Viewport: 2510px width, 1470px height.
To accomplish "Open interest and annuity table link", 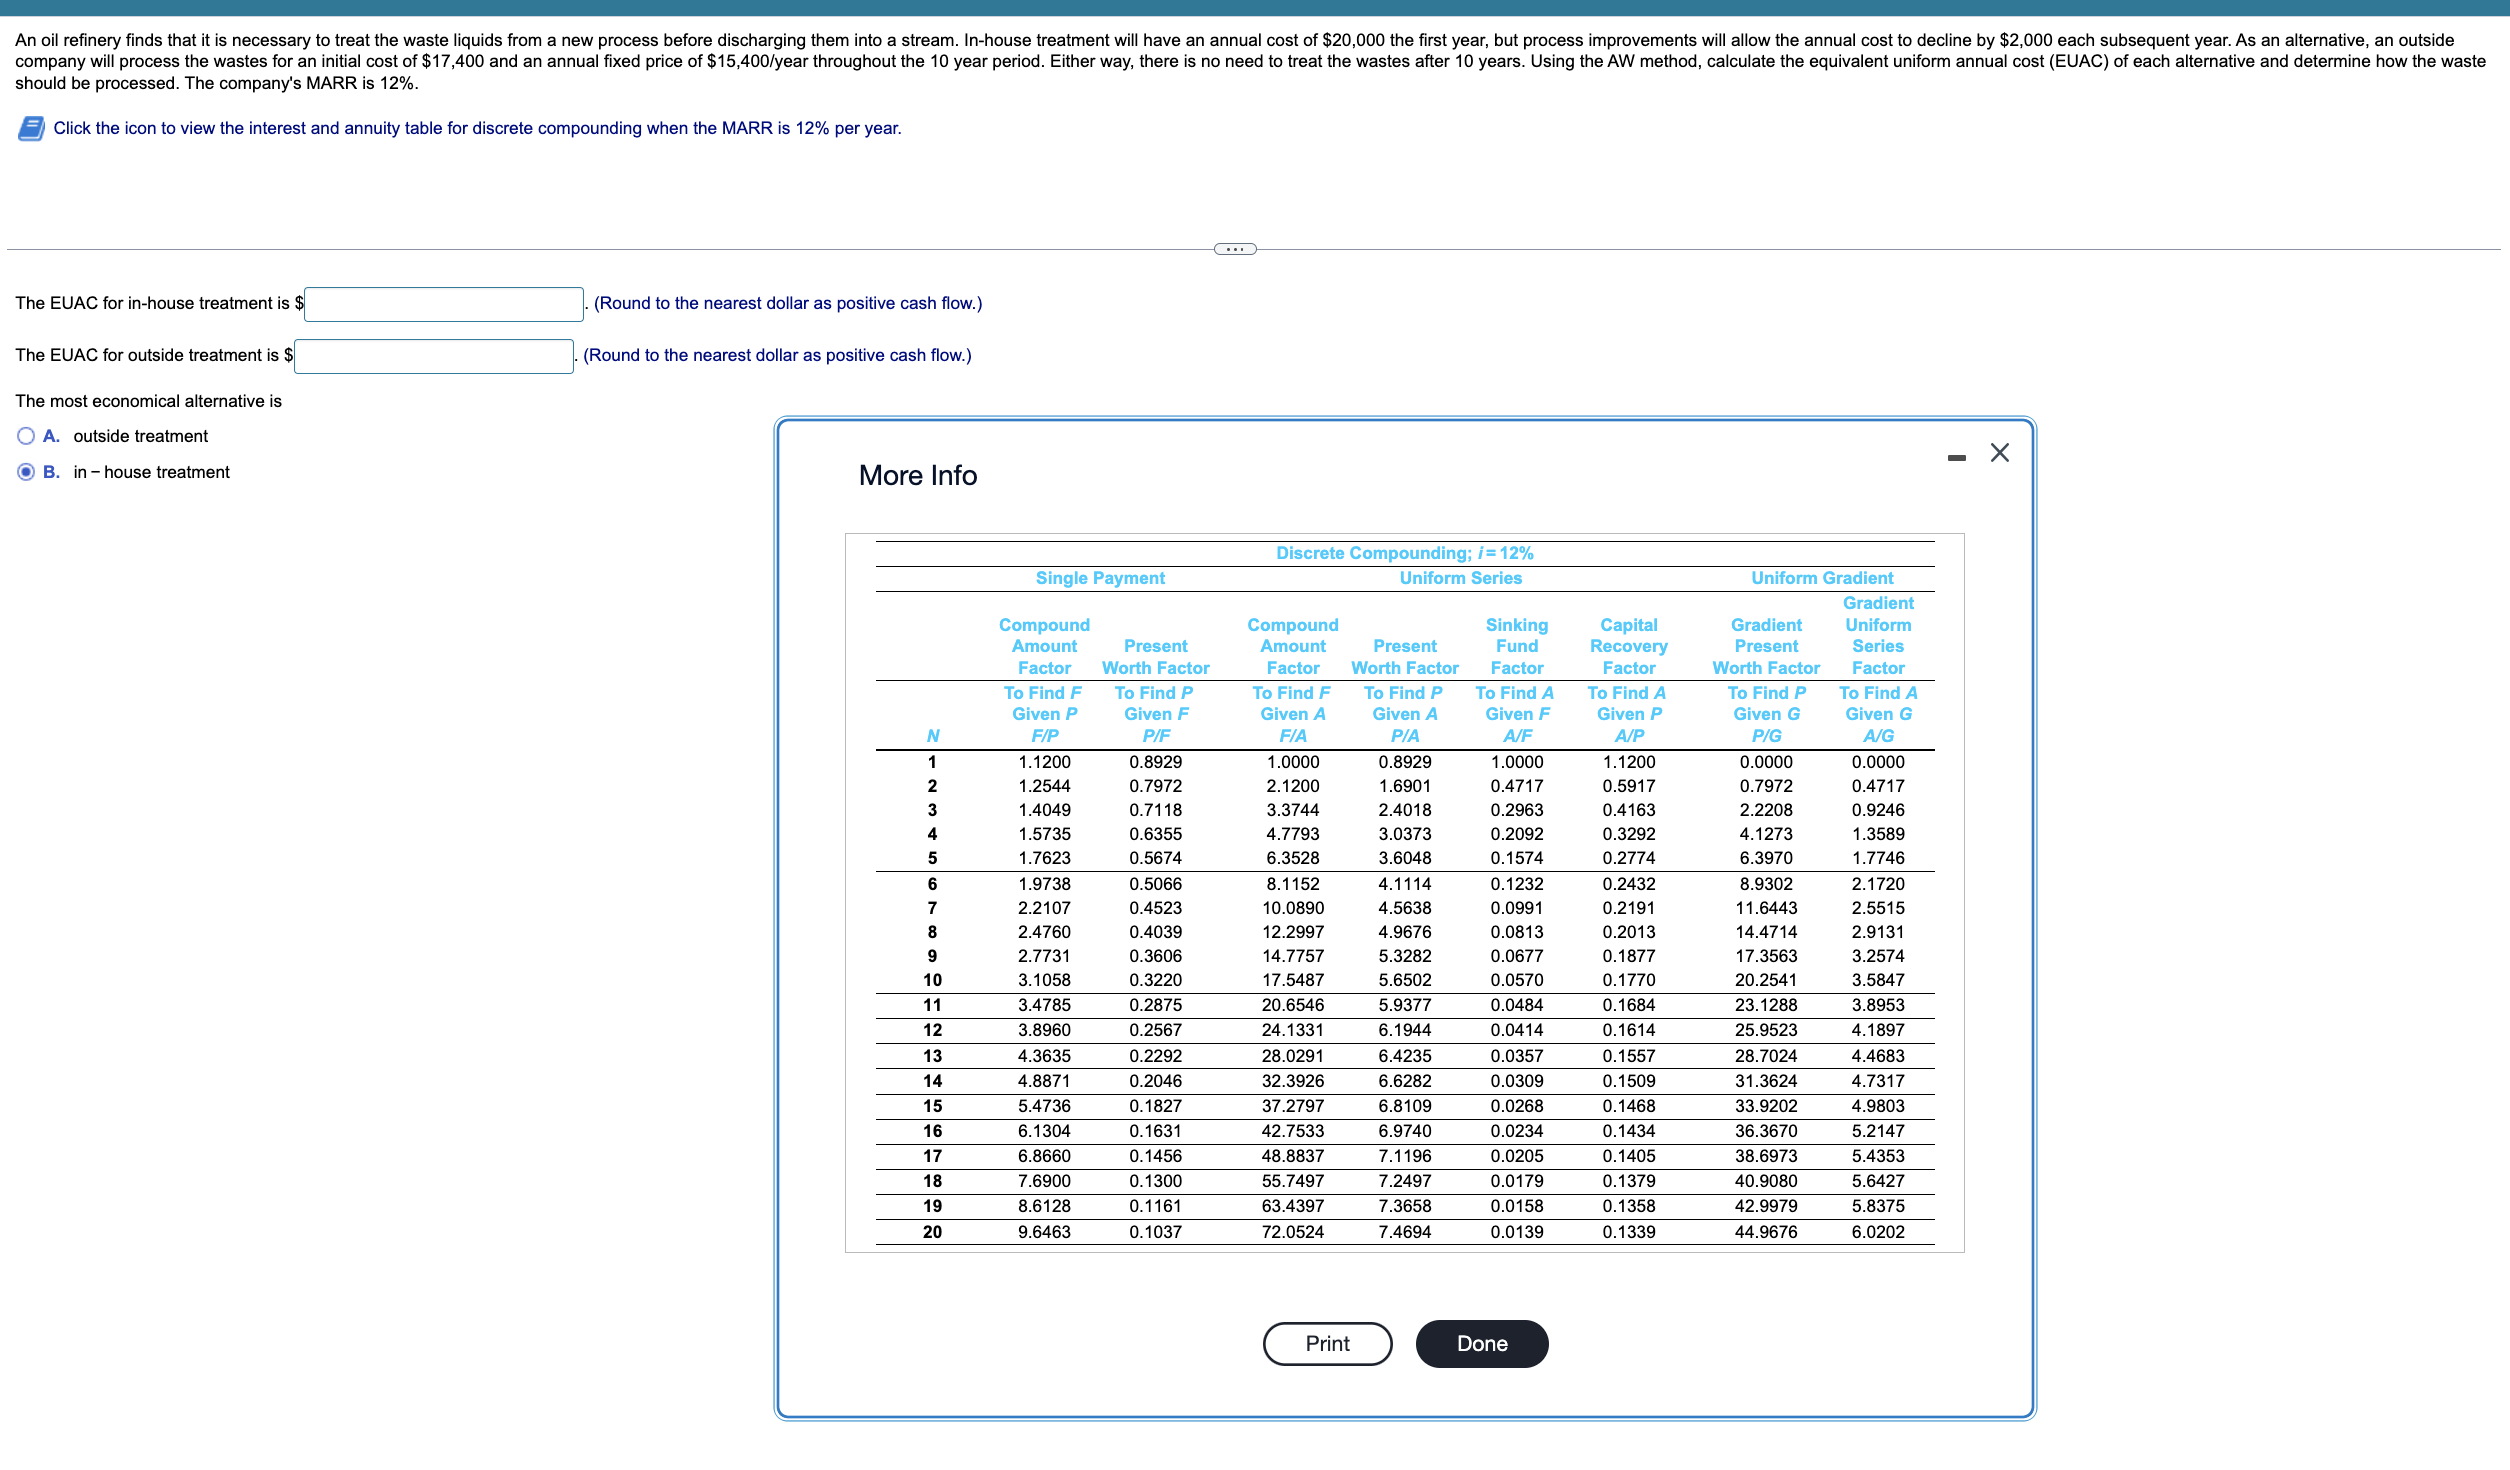I will [477, 128].
